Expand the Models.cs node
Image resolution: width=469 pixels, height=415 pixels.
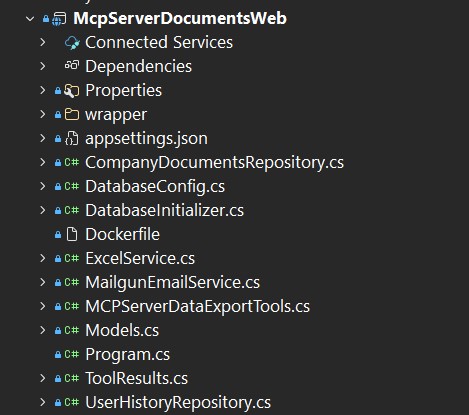pos(43,330)
